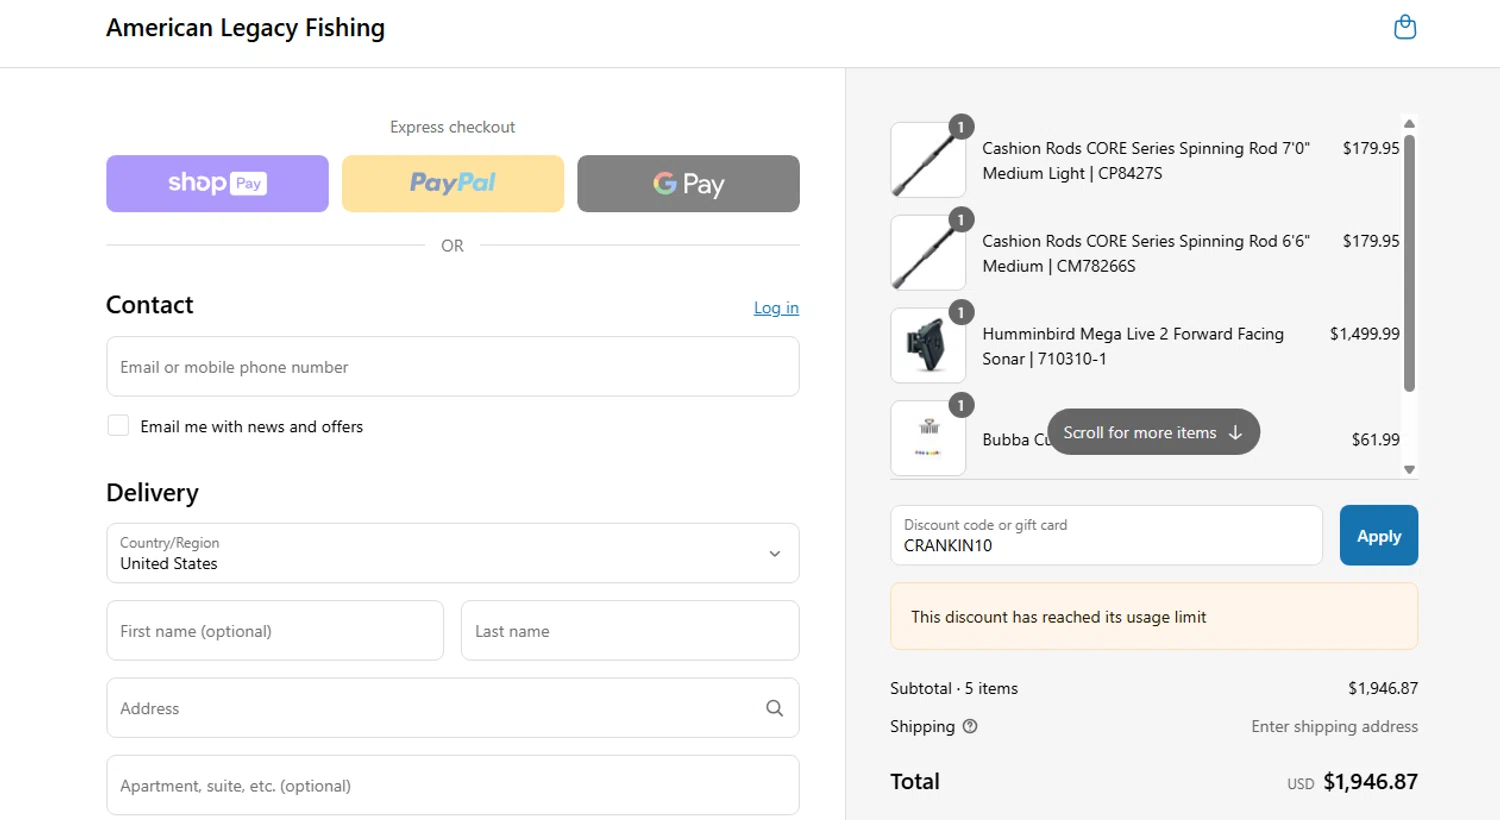Focus the email or mobile phone field
The height and width of the screenshot is (820, 1500).
[x=452, y=367]
